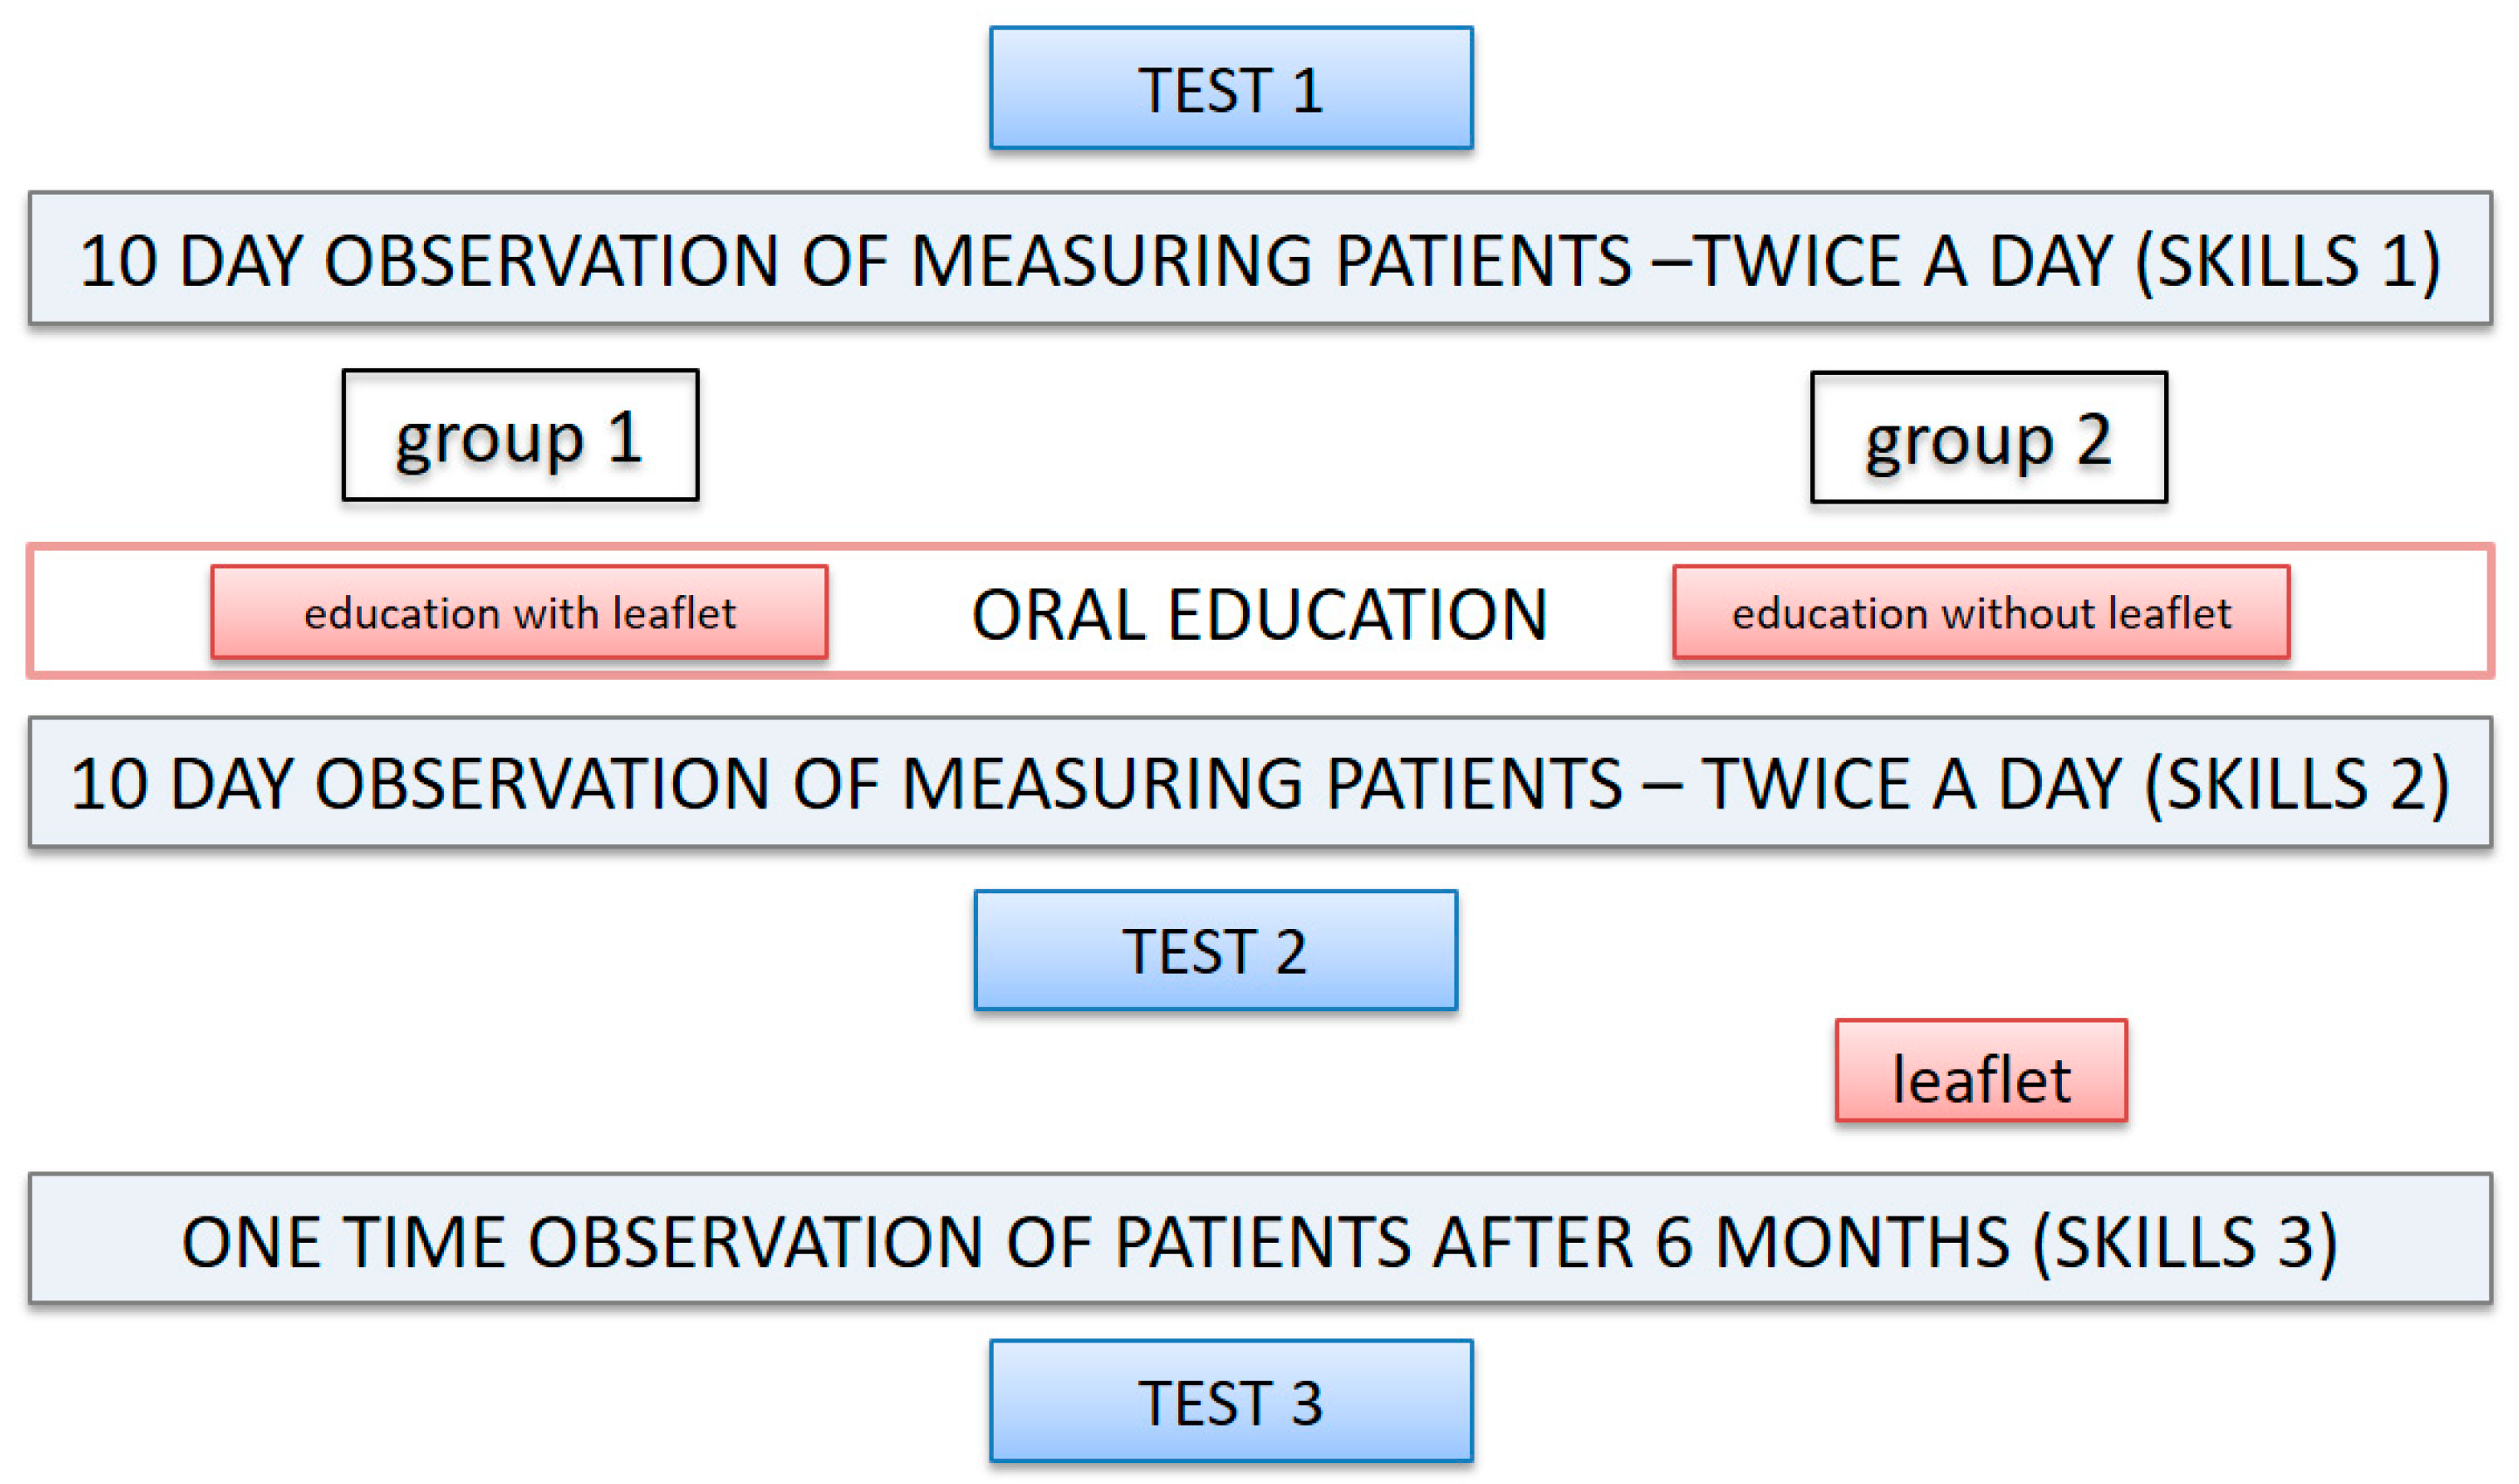2519x1484 pixels.
Task: Click 10 DAY in the SKILLS 1 box
Action: click(190, 261)
